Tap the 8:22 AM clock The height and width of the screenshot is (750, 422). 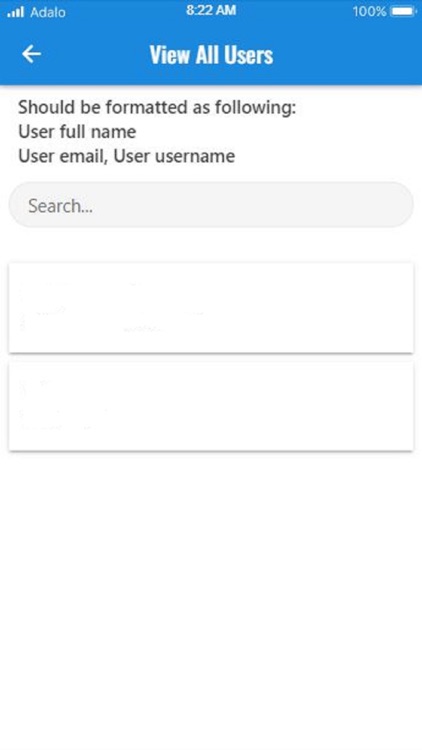pos(211,11)
